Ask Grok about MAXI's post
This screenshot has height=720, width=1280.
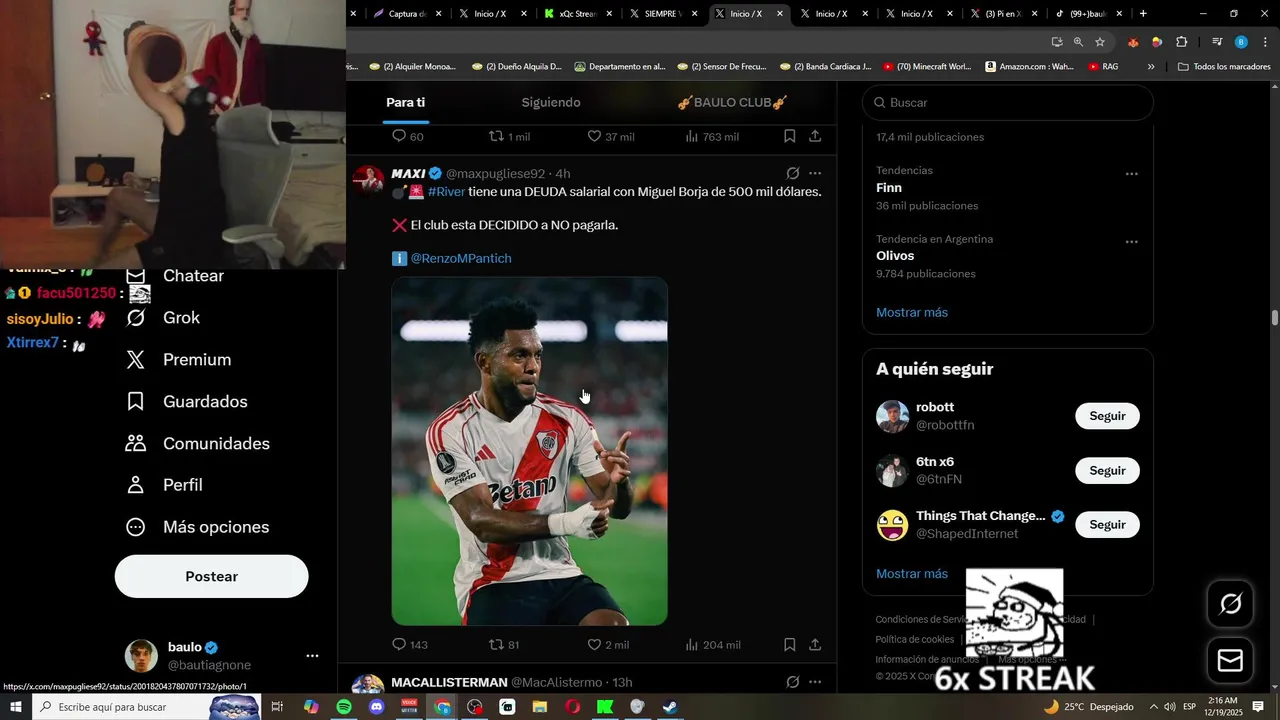(793, 173)
